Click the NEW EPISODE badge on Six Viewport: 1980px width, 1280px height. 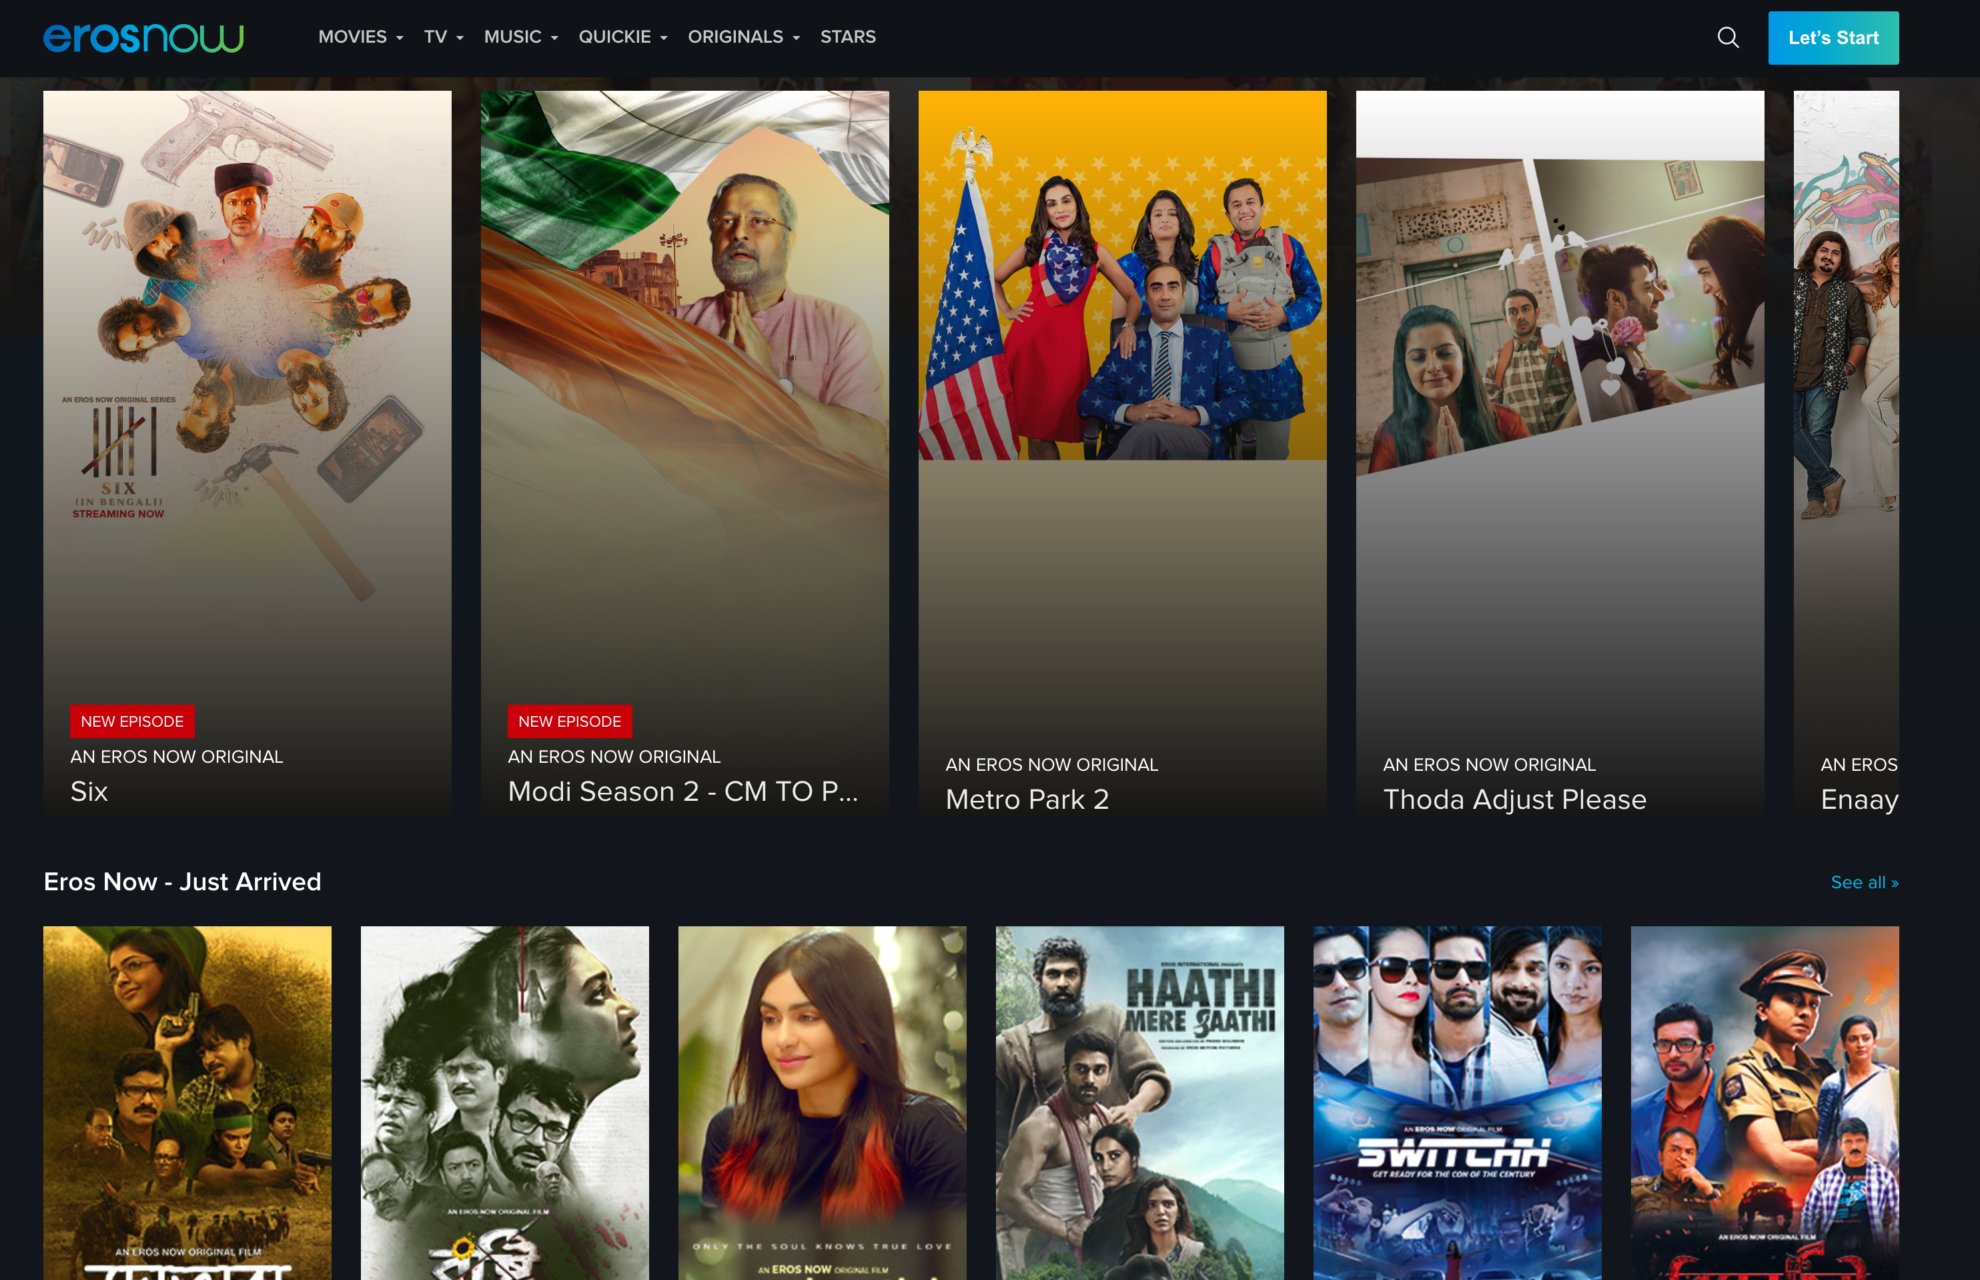(x=132, y=721)
